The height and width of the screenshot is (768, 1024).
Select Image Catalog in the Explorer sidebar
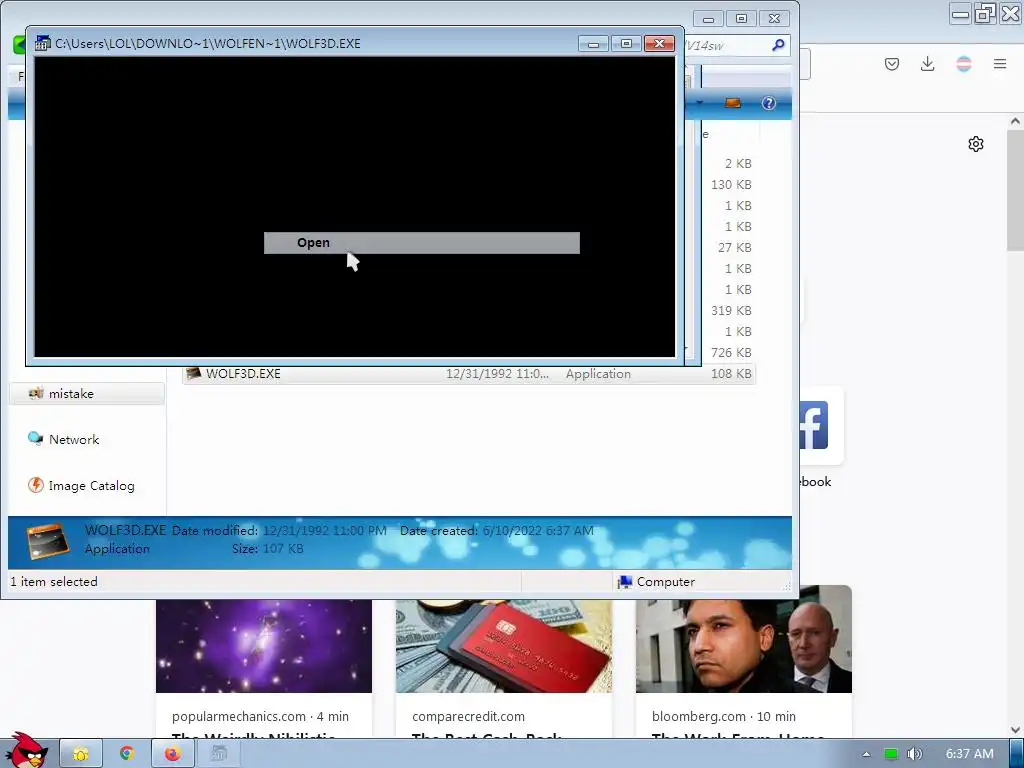click(x=91, y=486)
